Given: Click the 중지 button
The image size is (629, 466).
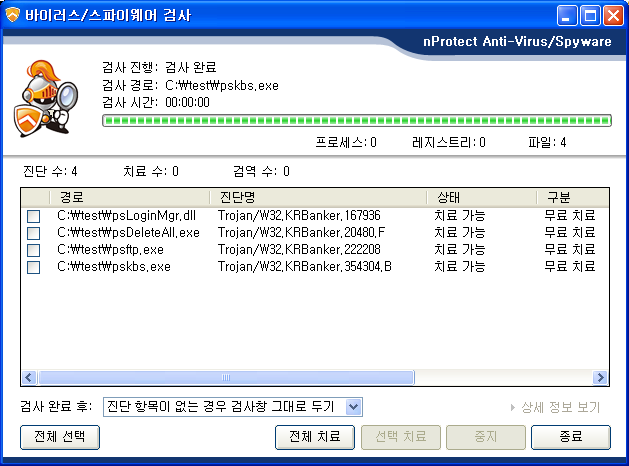Looking at the screenshot, I should pos(486,437).
